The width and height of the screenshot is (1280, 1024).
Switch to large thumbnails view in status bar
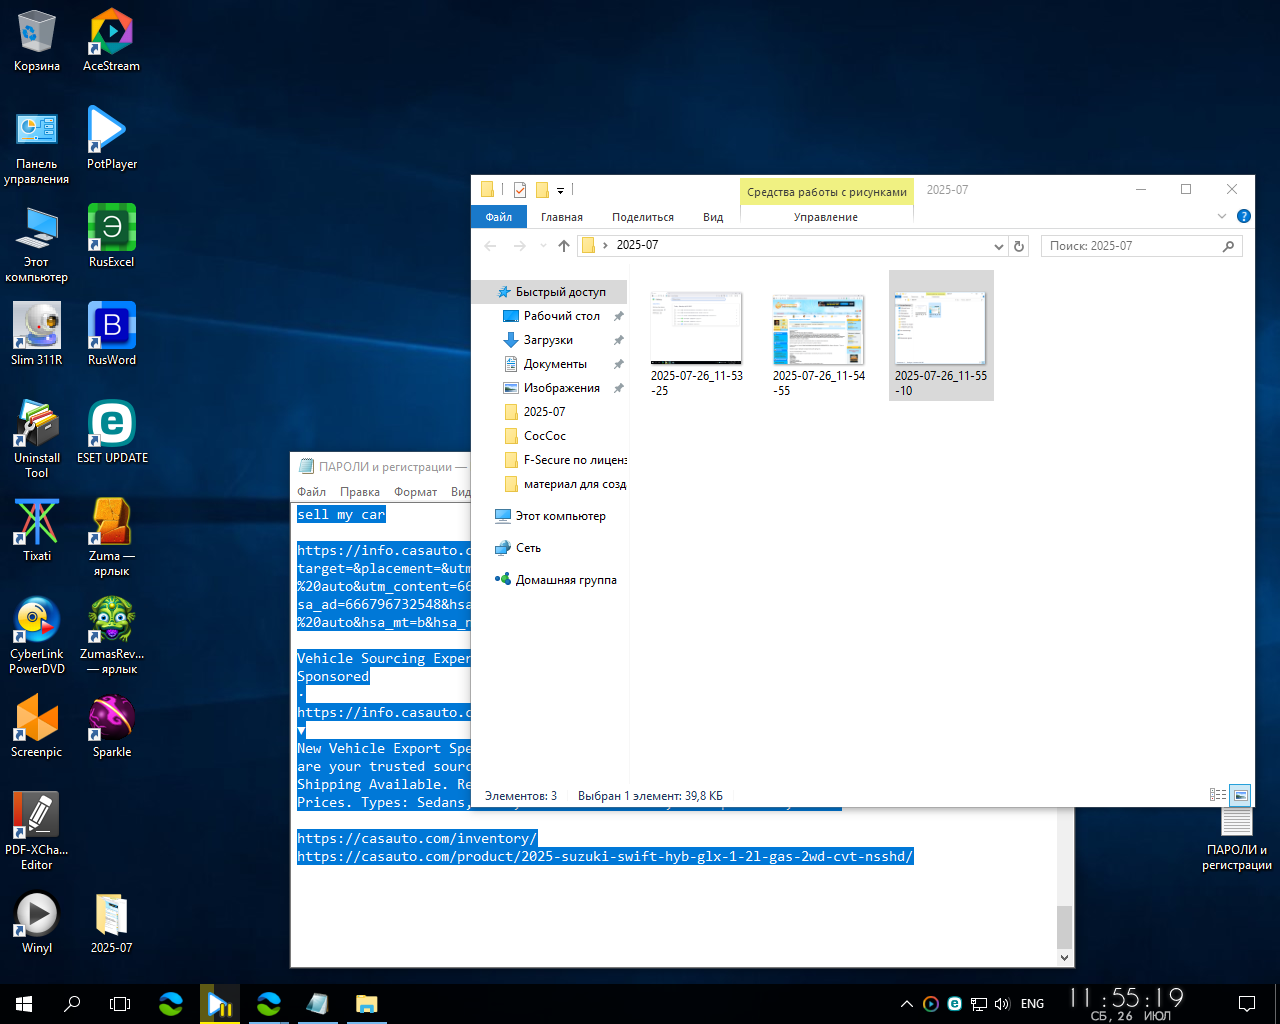coord(1240,795)
